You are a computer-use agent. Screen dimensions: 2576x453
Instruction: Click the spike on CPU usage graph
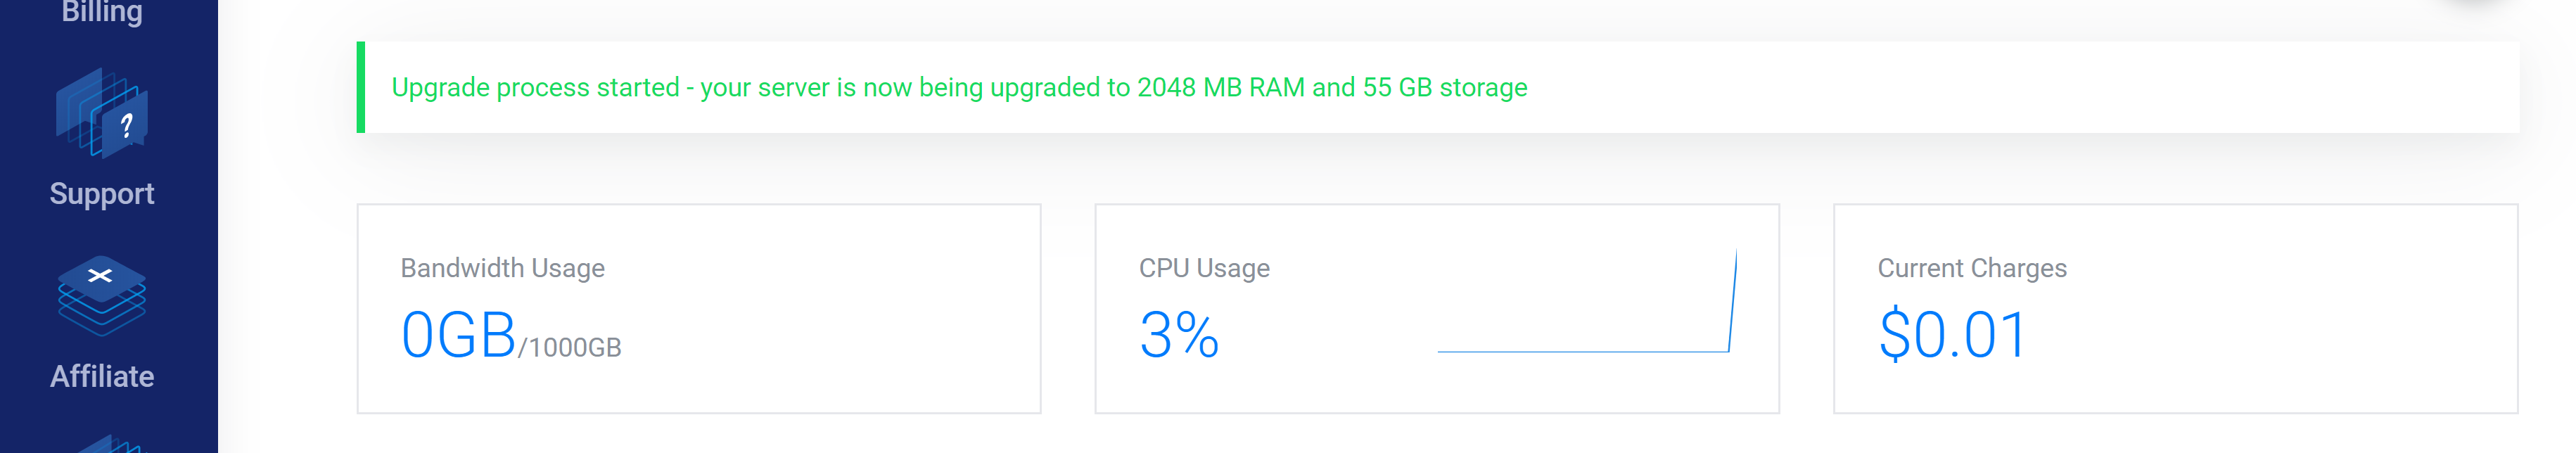coord(1733,300)
